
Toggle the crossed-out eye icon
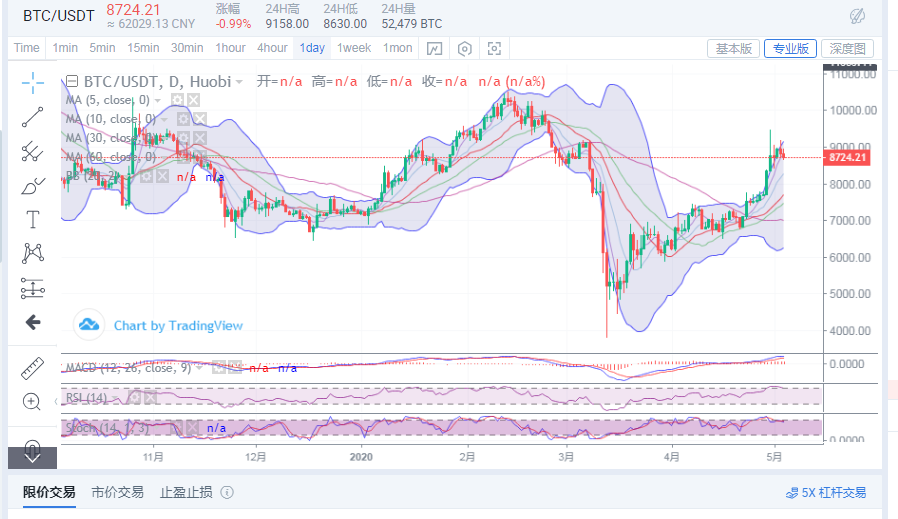(x=857, y=16)
